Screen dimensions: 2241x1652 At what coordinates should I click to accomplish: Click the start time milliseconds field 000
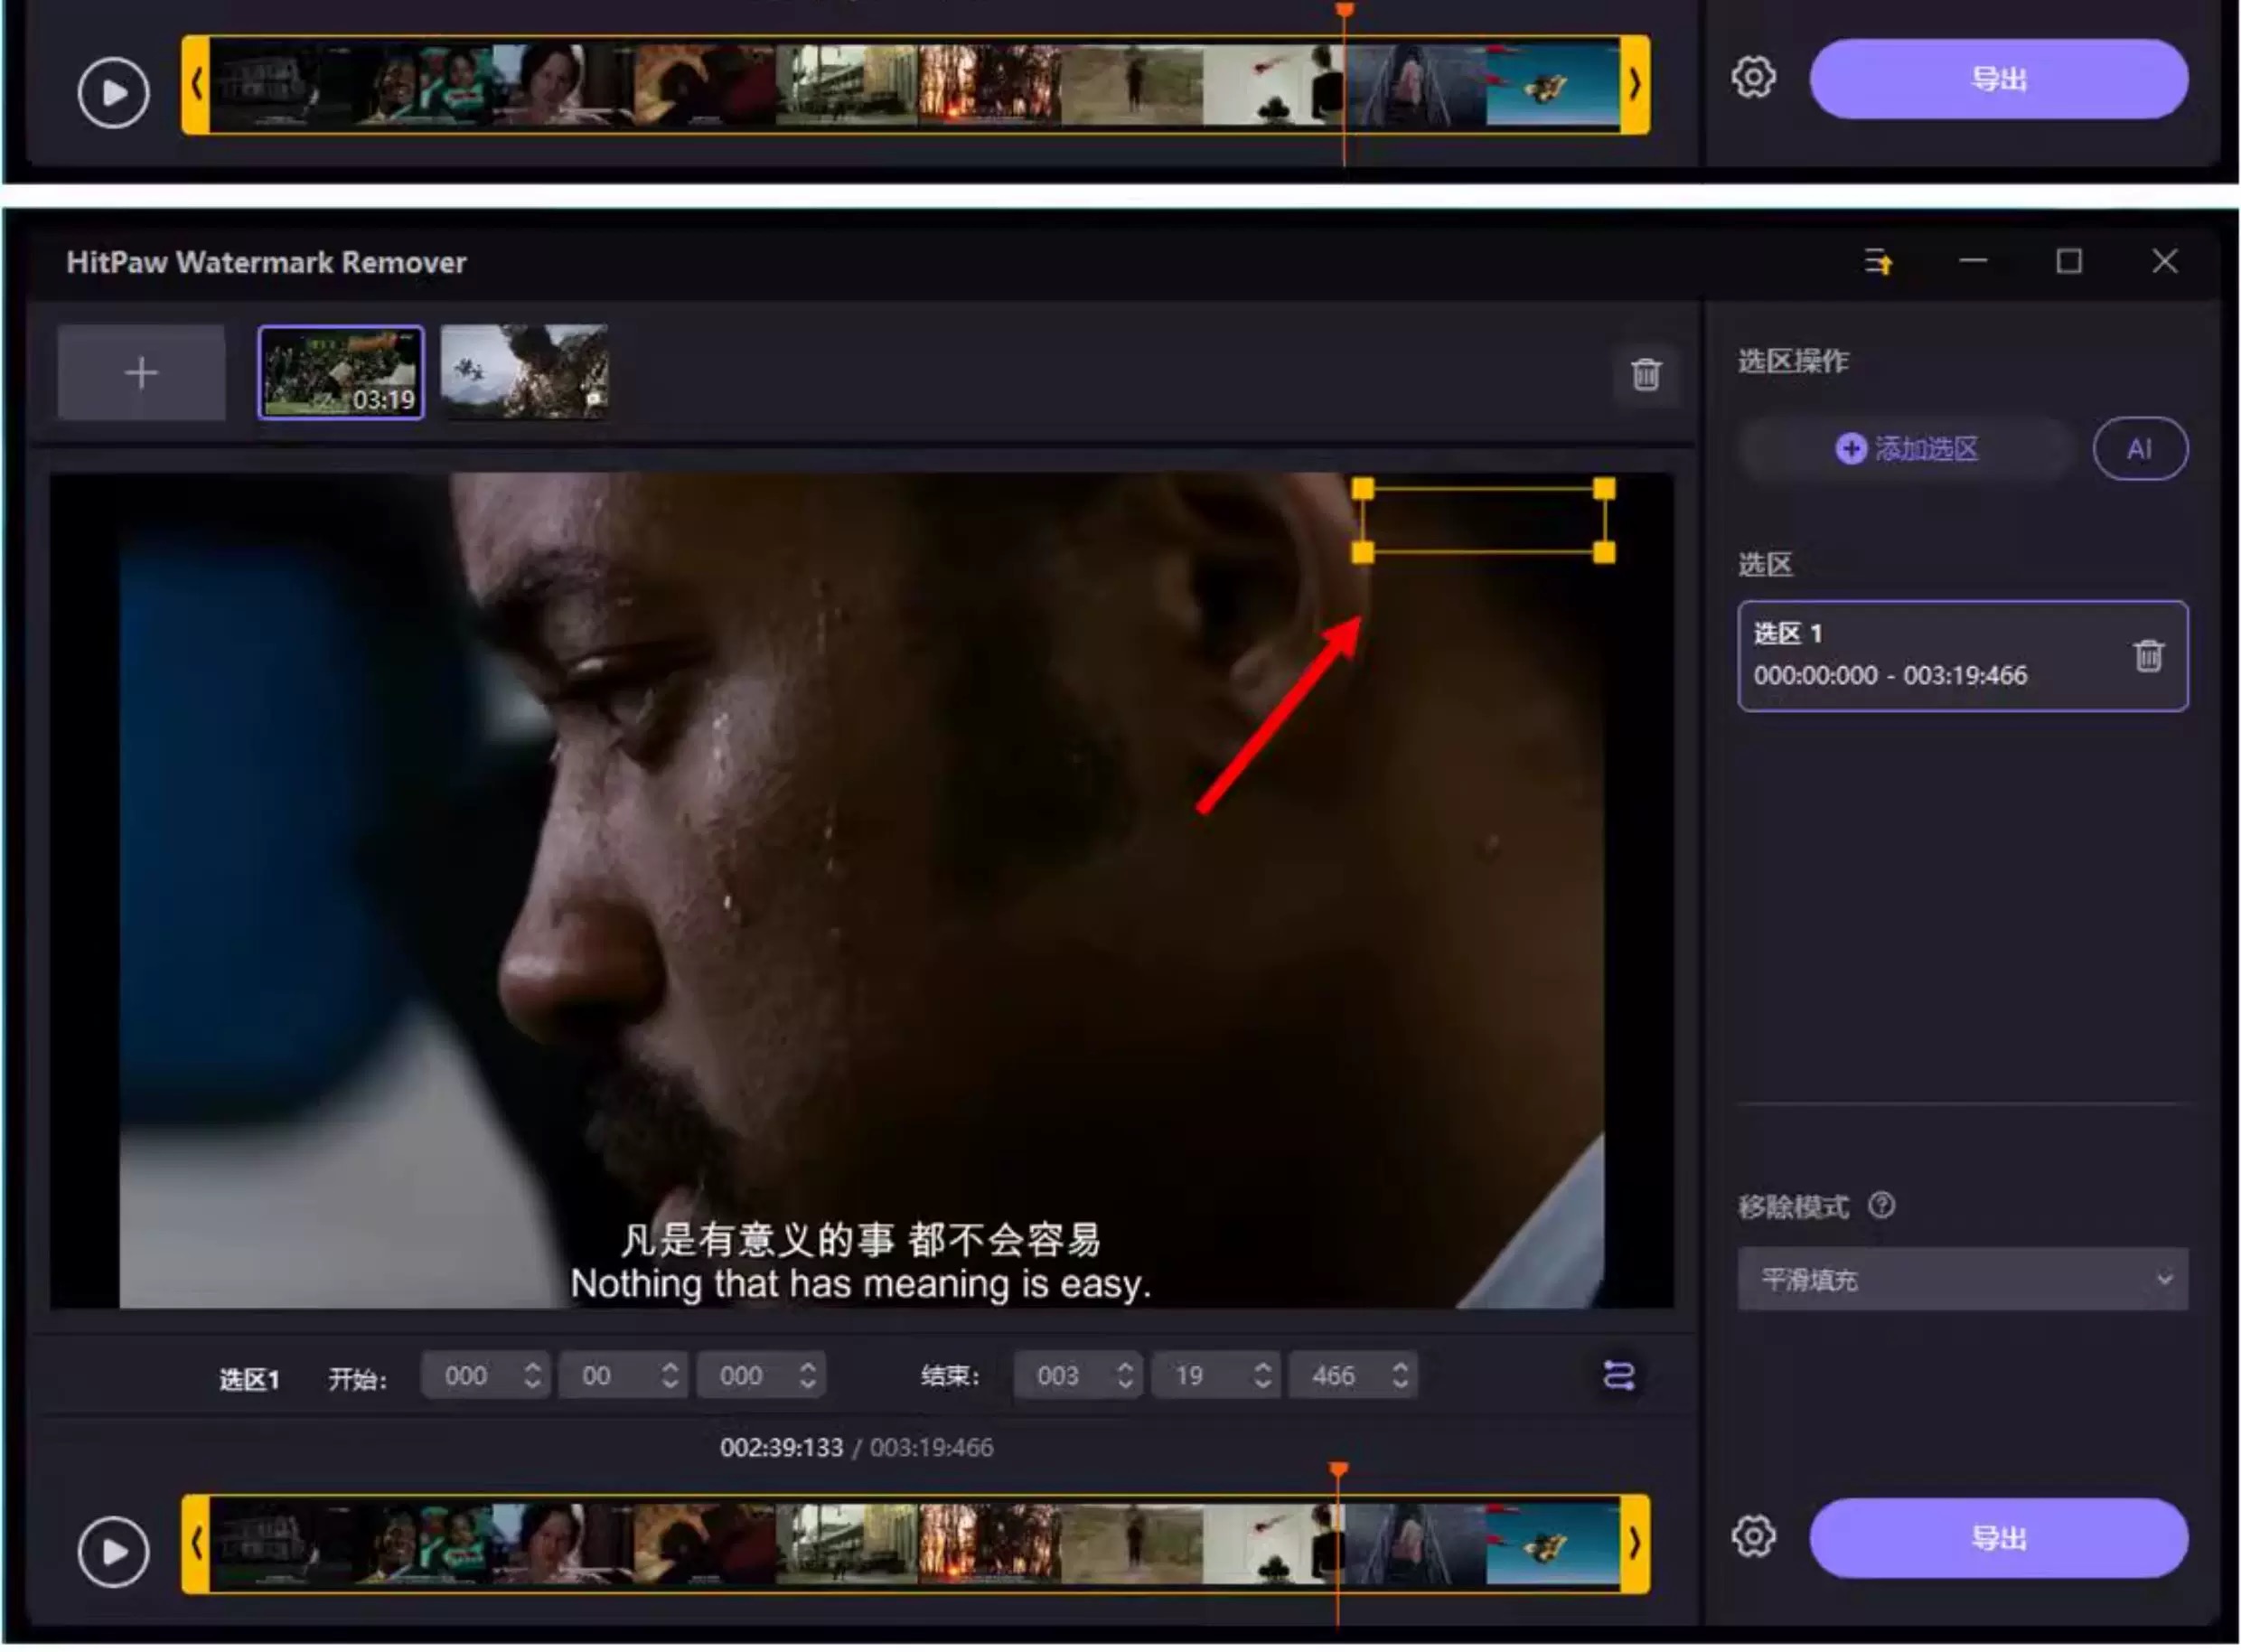pyautogui.click(x=741, y=1377)
